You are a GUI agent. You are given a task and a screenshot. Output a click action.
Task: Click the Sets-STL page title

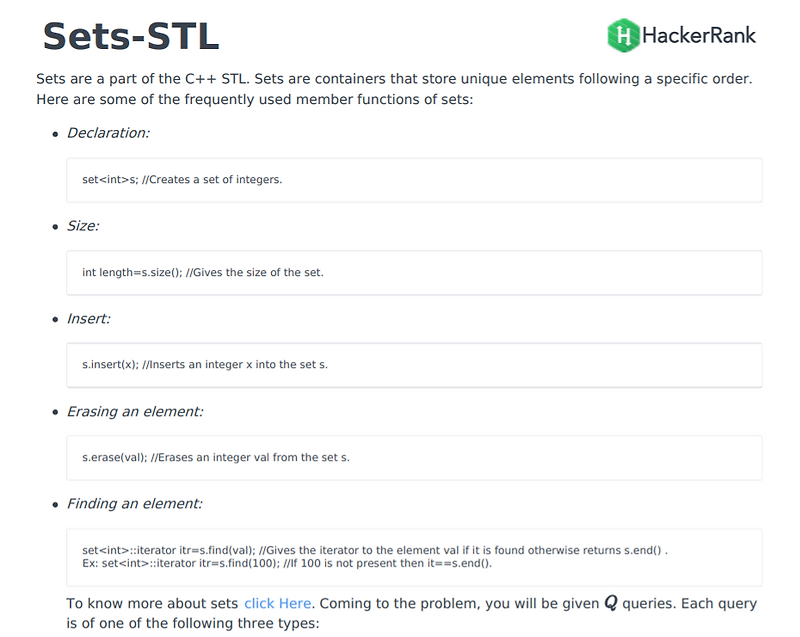click(x=131, y=37)
